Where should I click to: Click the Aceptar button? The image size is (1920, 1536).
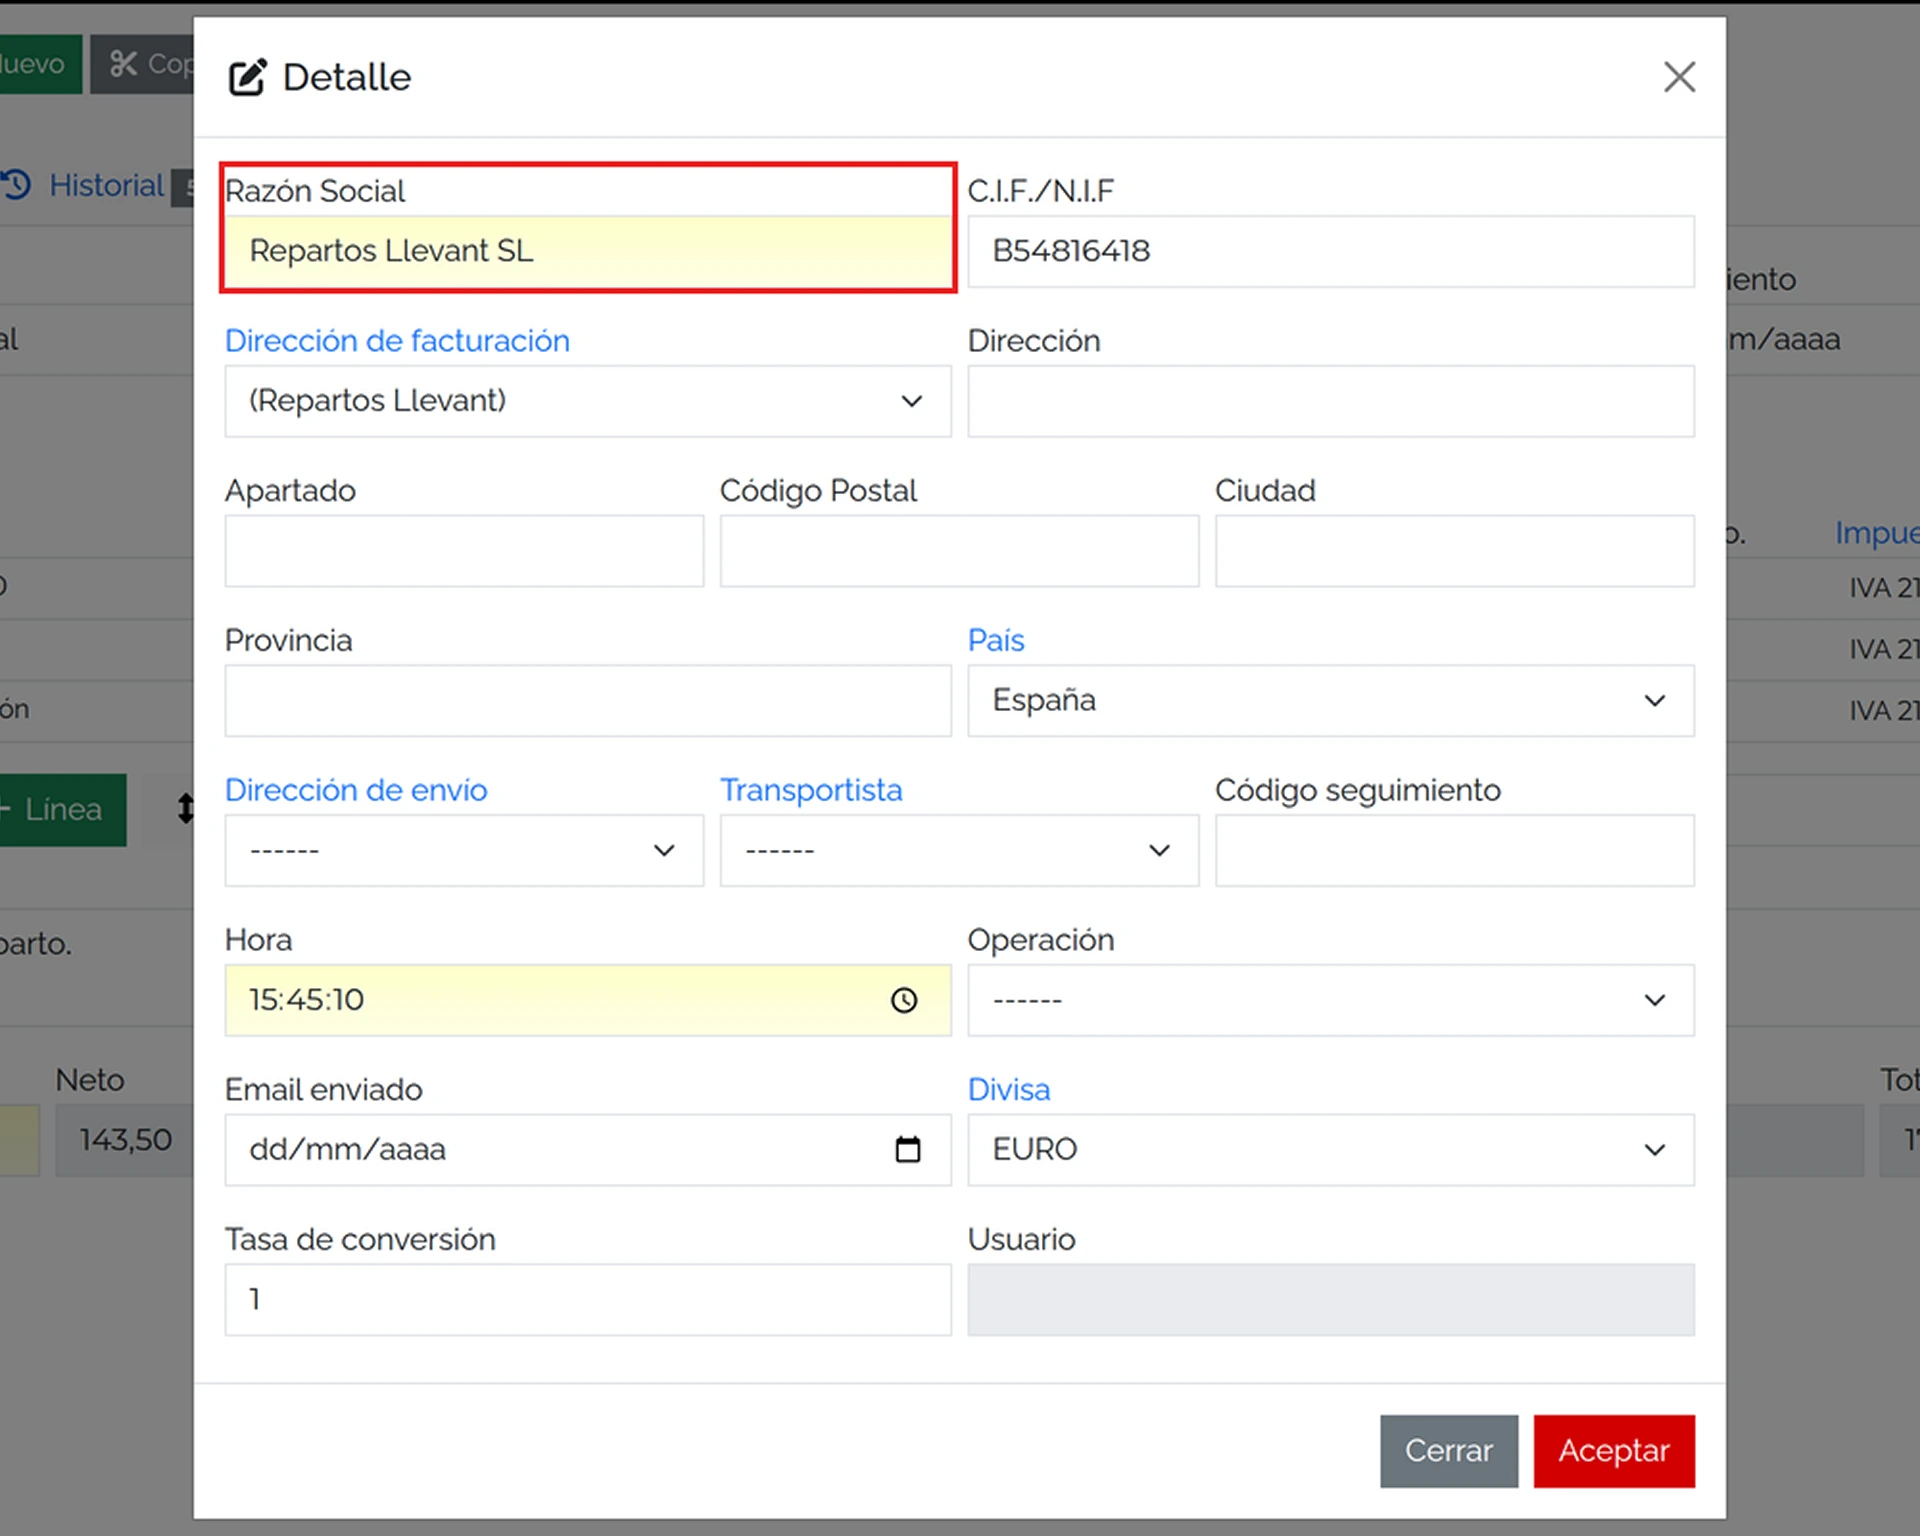click(1614, 1451)
